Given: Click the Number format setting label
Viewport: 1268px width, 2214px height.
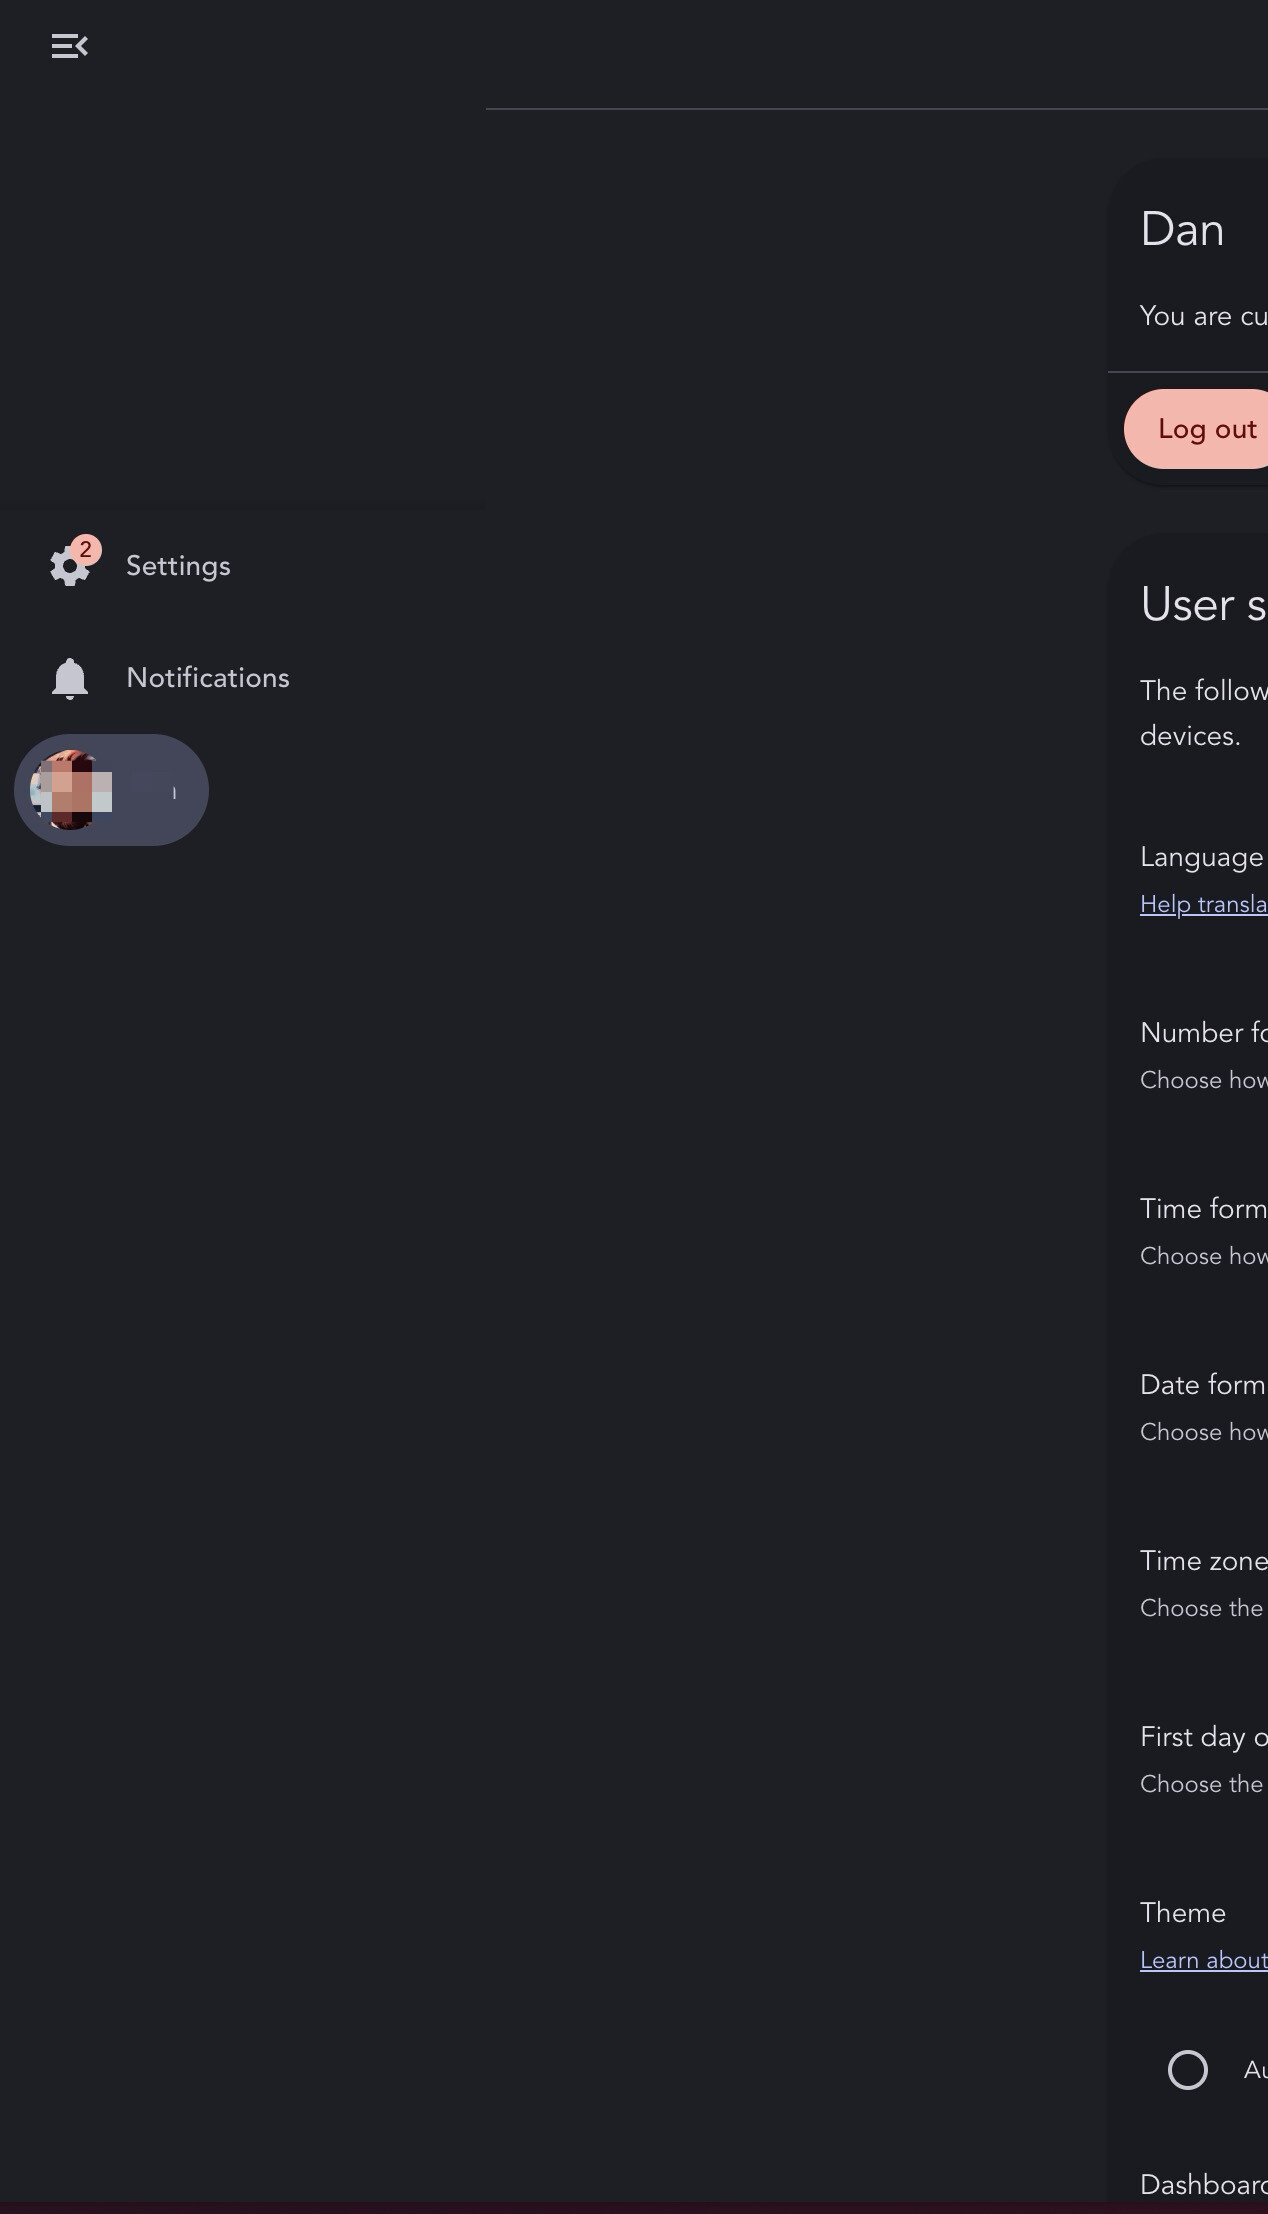Looking at the screenshot, I should 1203,1033.
